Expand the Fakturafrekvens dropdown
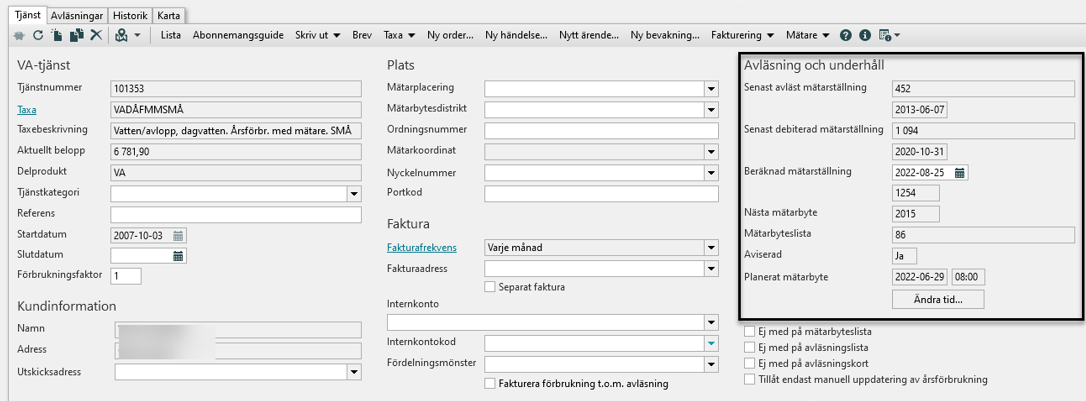1086x401 pixels. point(711,247)
